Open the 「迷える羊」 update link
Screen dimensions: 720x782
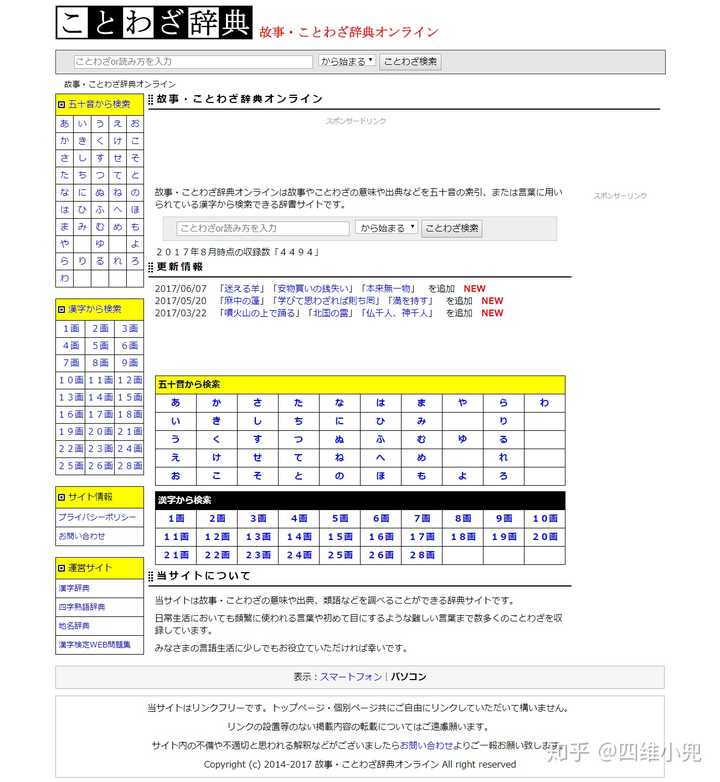pos(242,288)
